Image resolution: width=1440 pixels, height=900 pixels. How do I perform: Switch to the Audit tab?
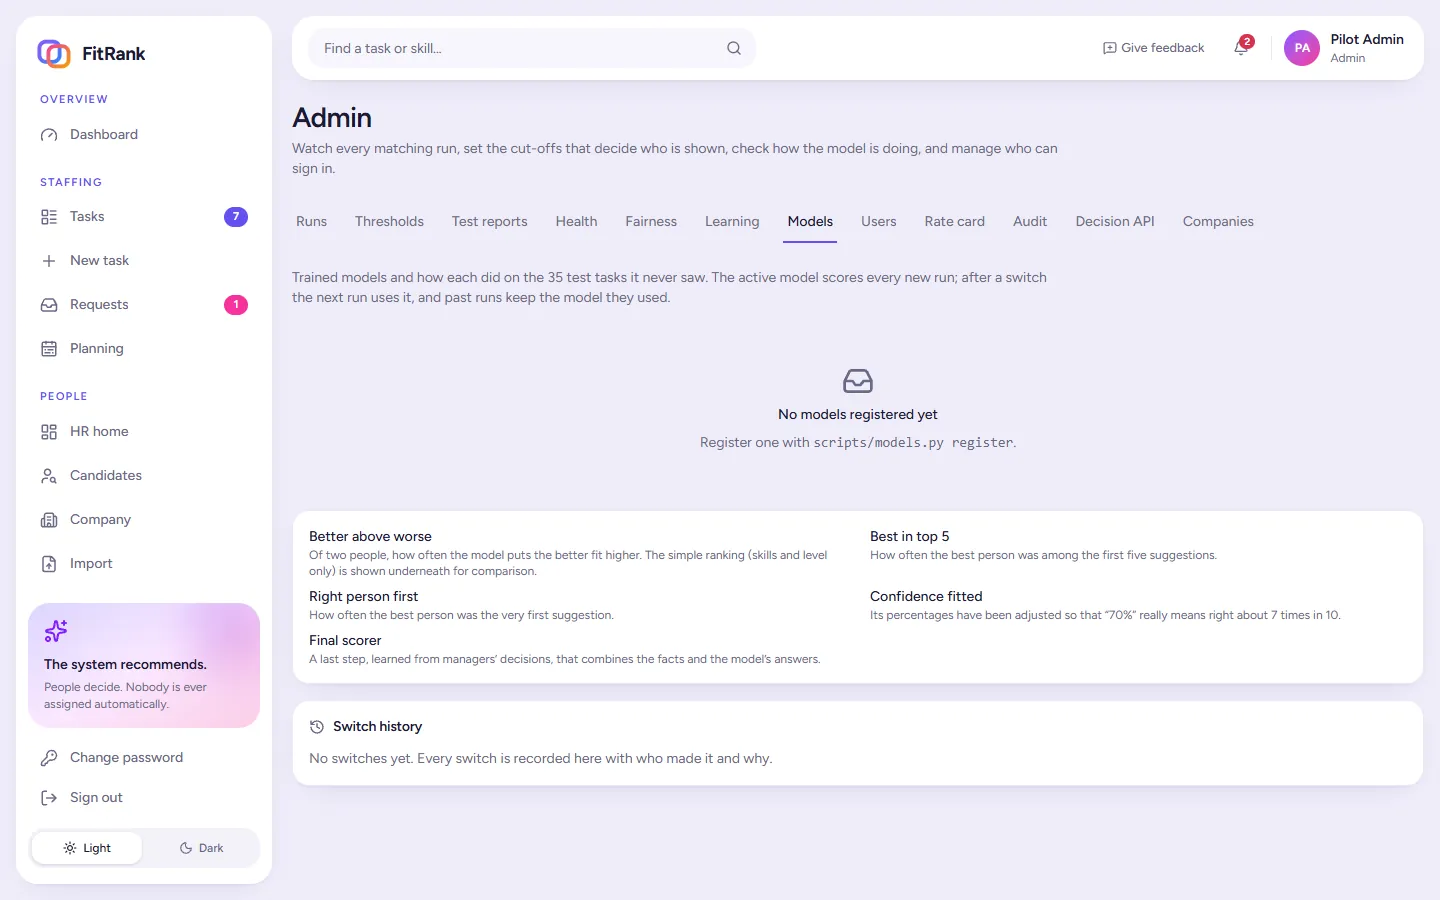pyautogui.click(x=1030, y=222)
